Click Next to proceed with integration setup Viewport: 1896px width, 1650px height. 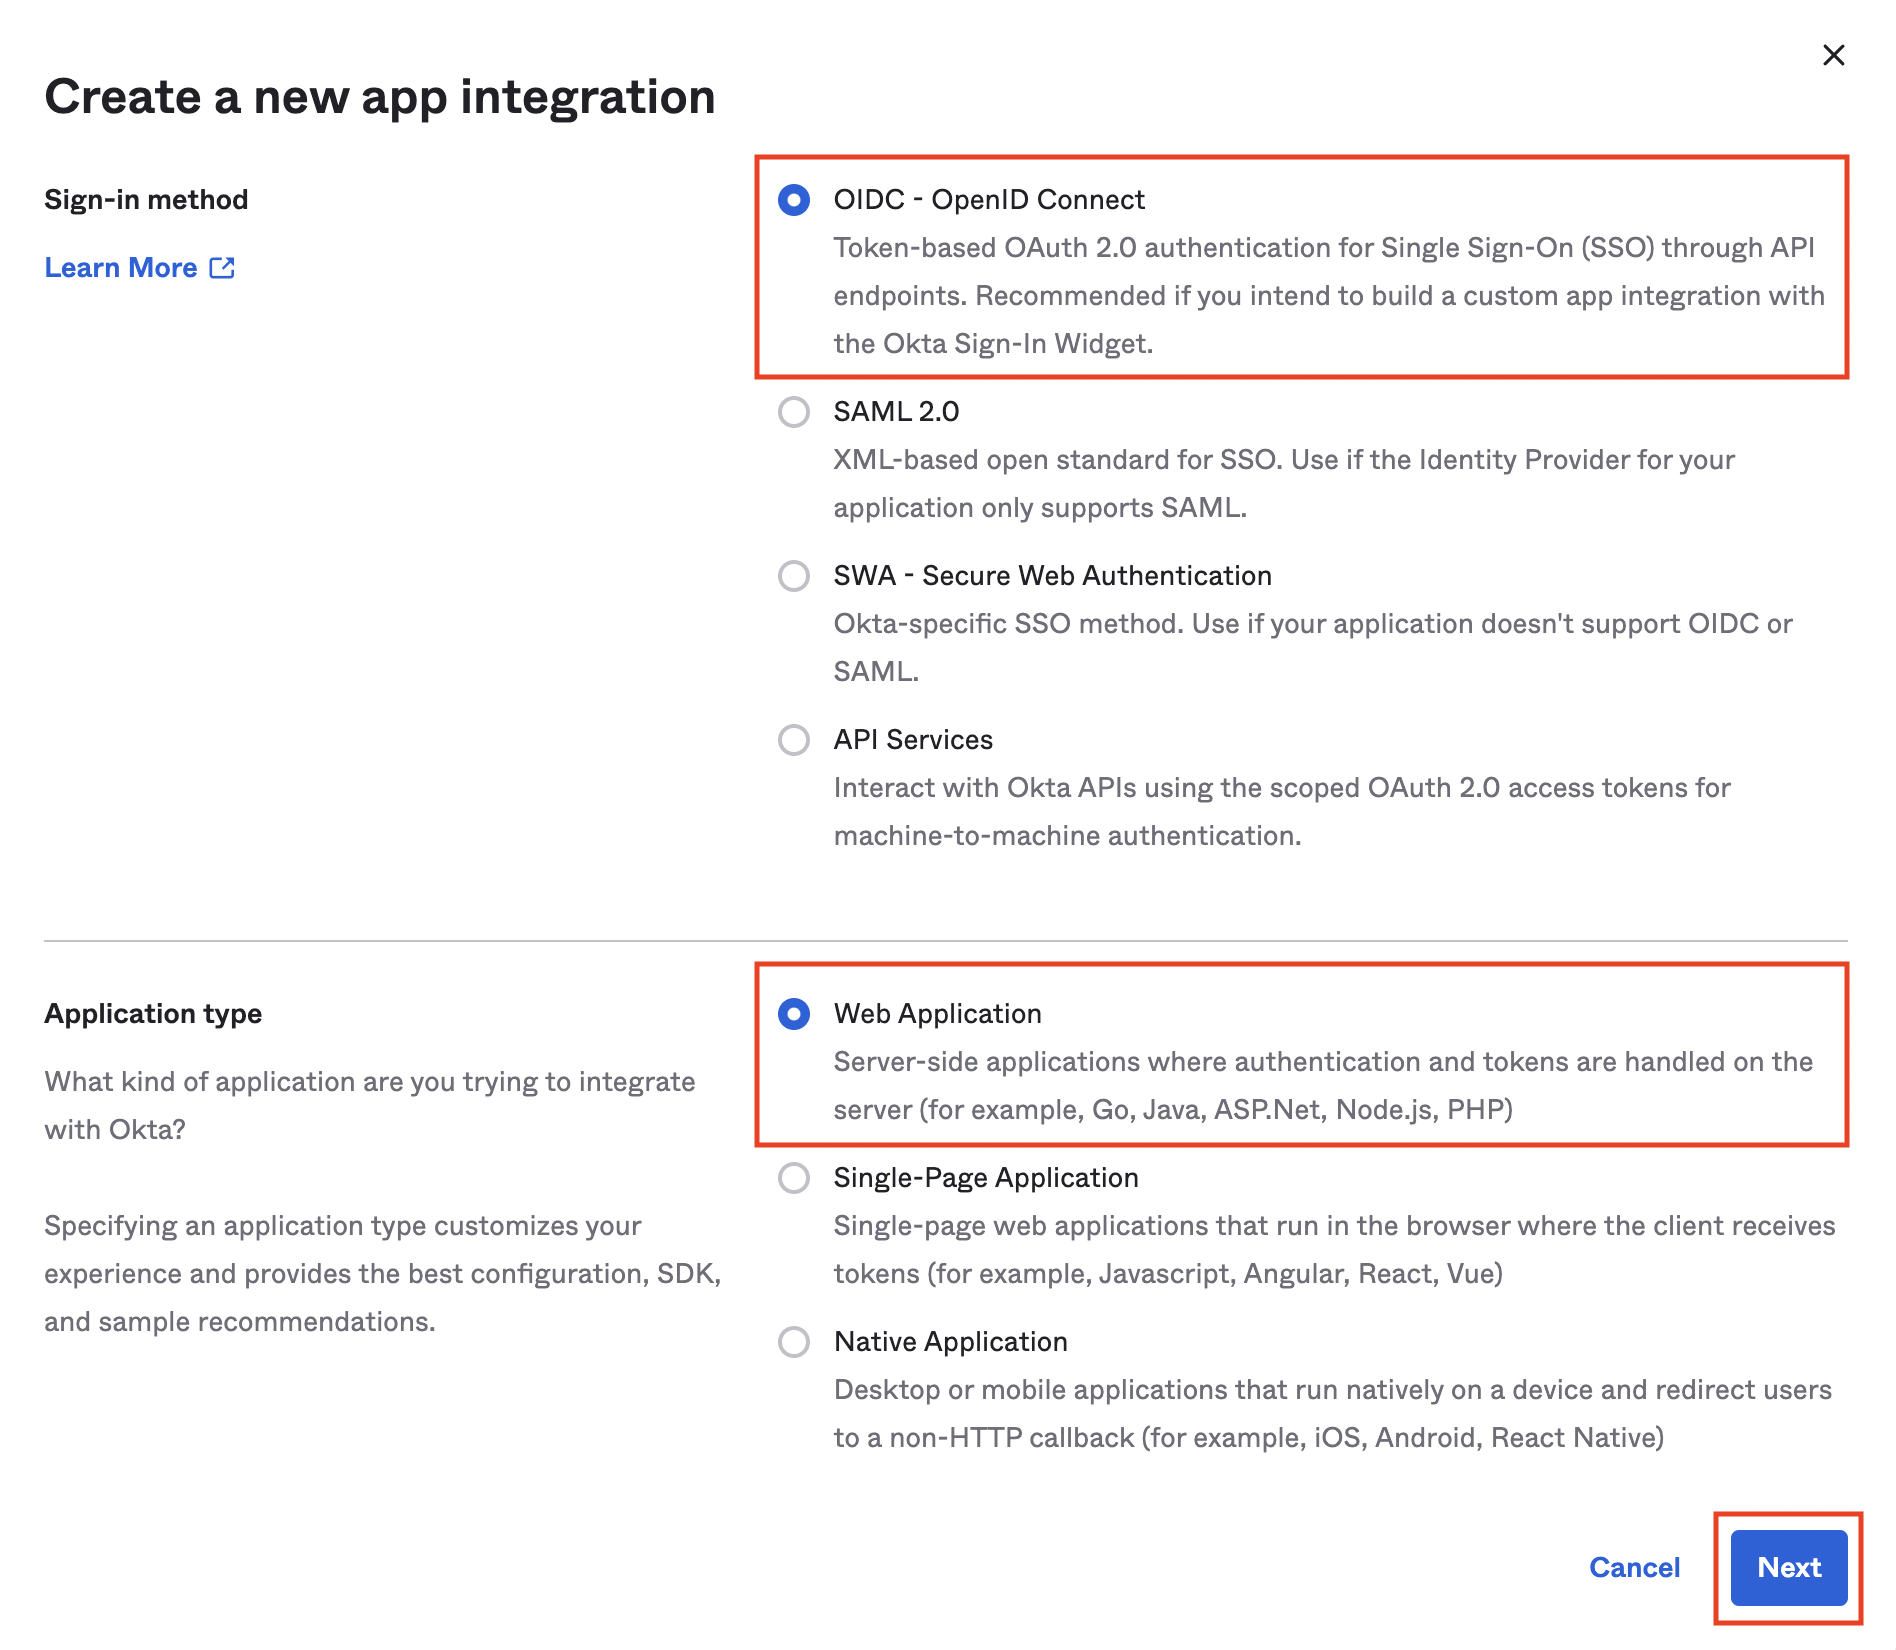pos(1789,1568)
